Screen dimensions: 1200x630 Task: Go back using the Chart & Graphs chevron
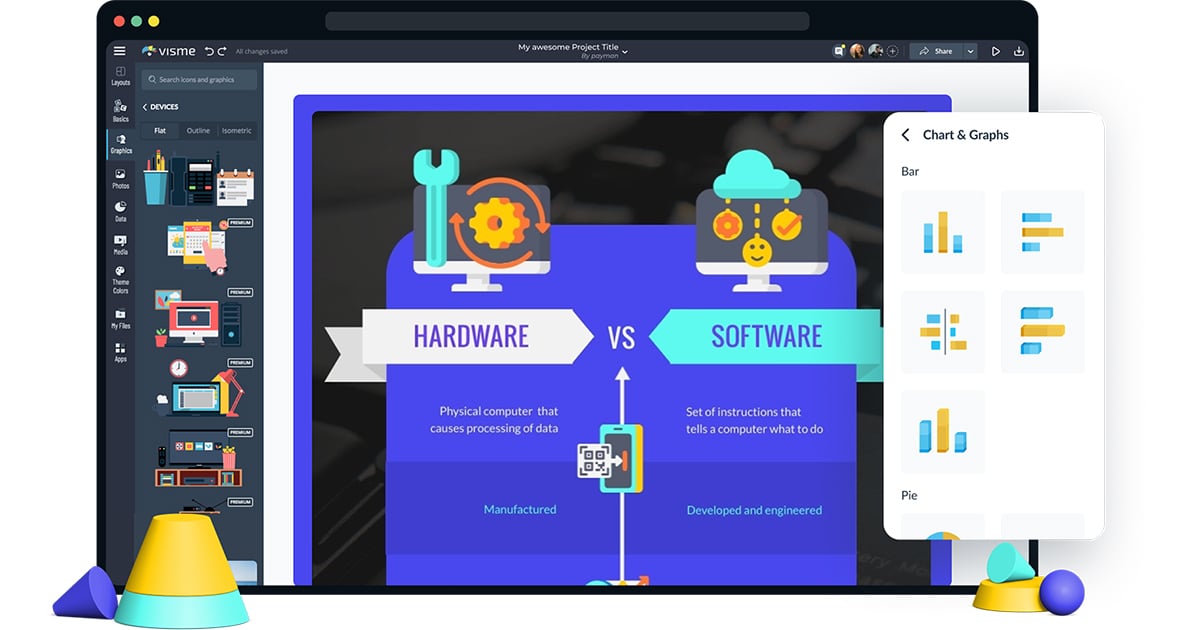tap(906, 134)
